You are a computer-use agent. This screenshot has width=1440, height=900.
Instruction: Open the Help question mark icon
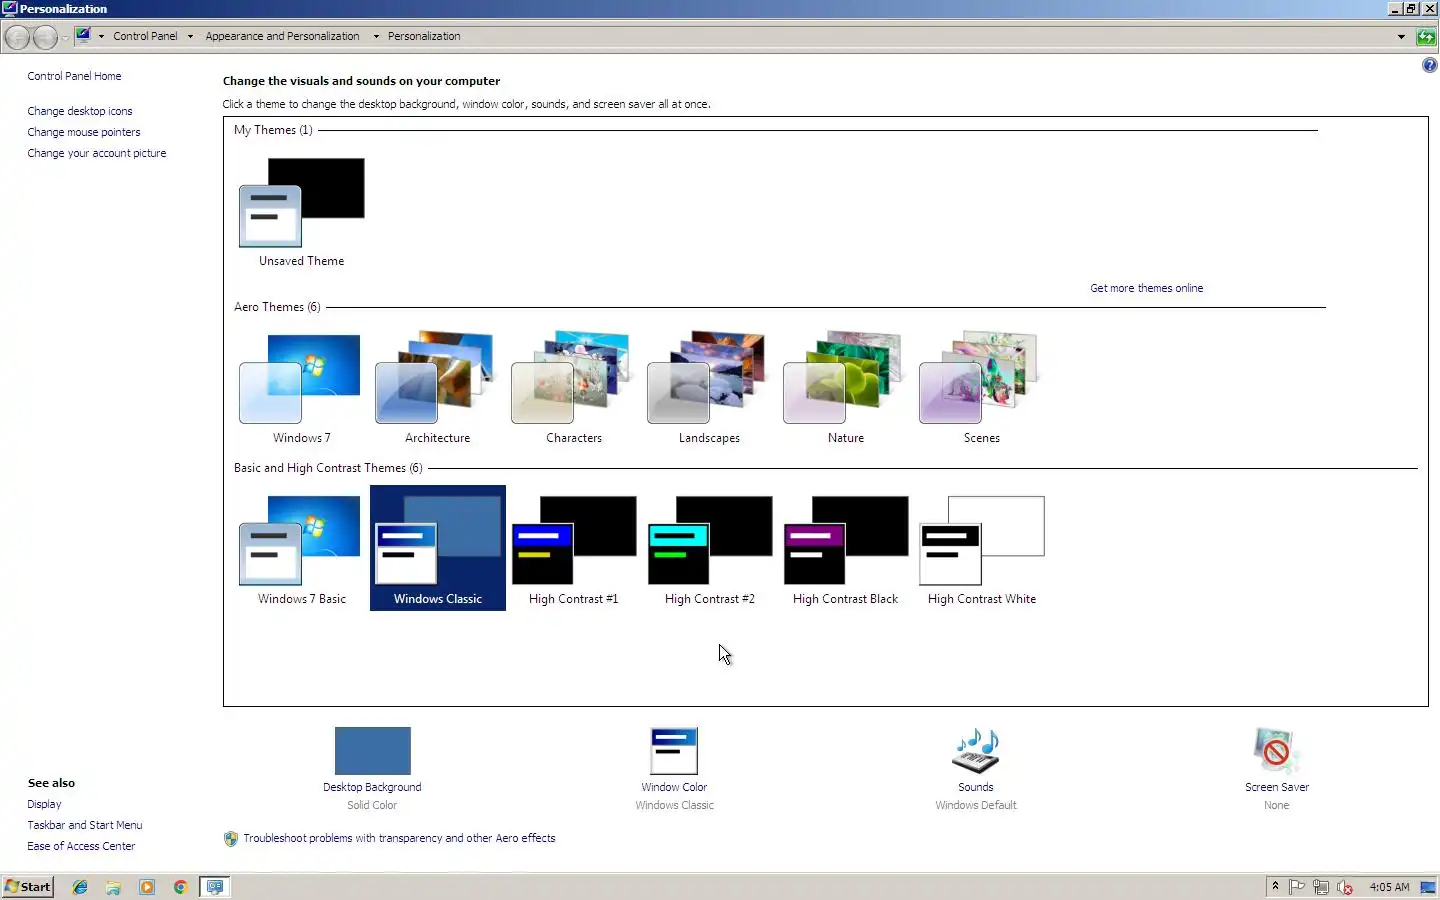[1429, 65]
